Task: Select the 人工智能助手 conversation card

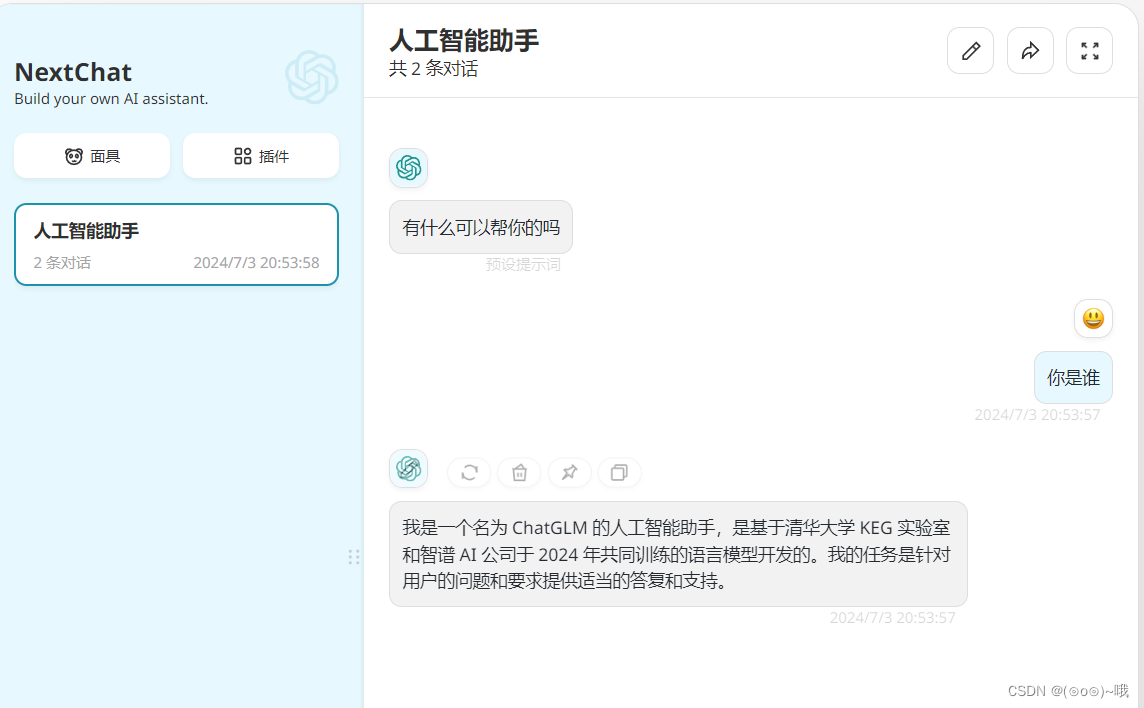Action: (x=177, y=245)
